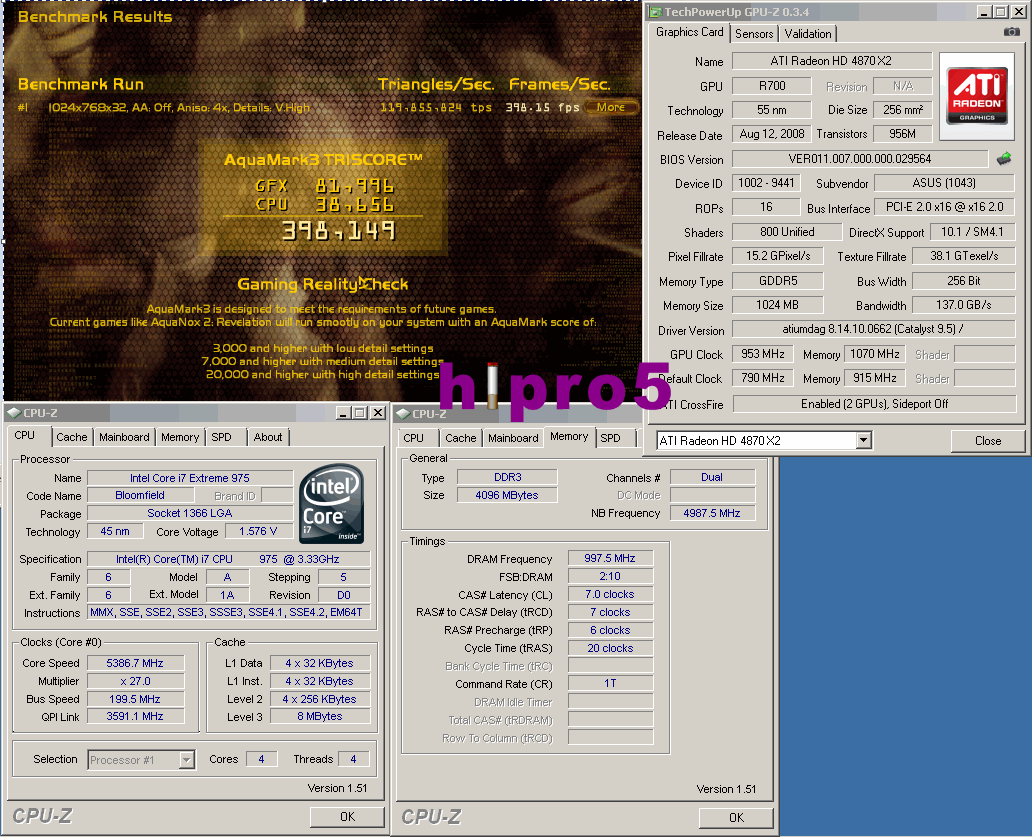This screenshot has width=1032, height=837.
Task: Open the Validation tab in GPU-Z
Action: click(808, 34)
